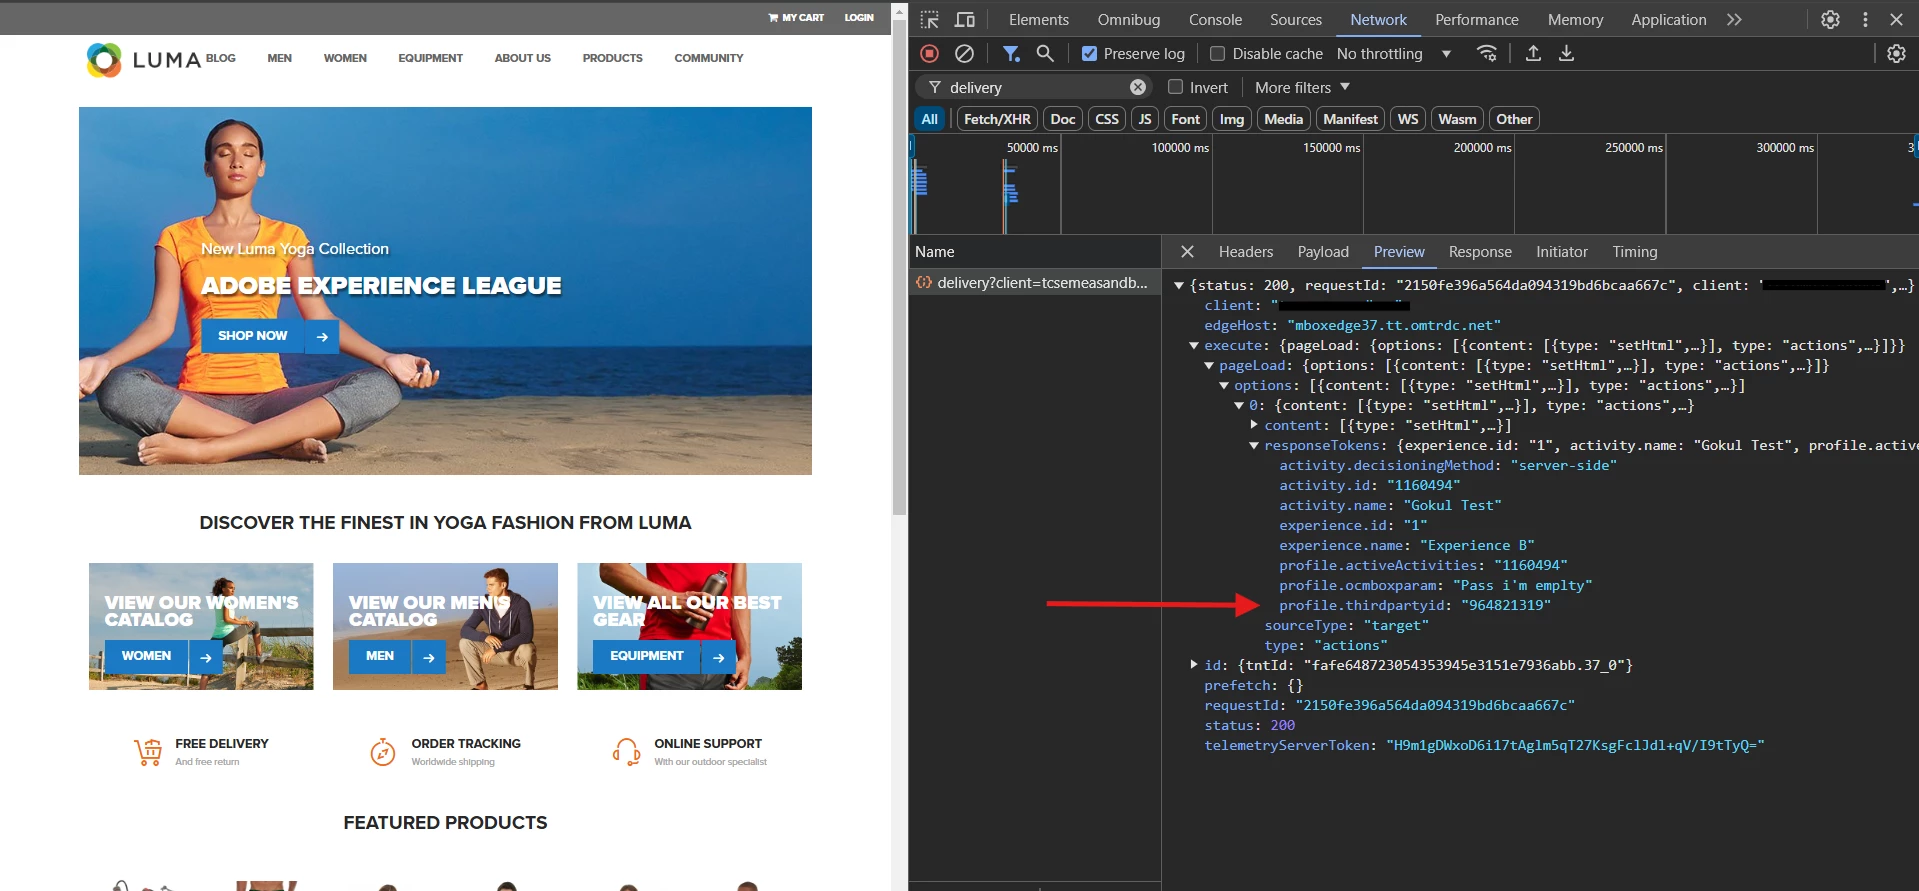Image resolution: width=1919 pixels, height=891 pixels.
Task: Click the export HAR download icon
Action: point(1567,54)
